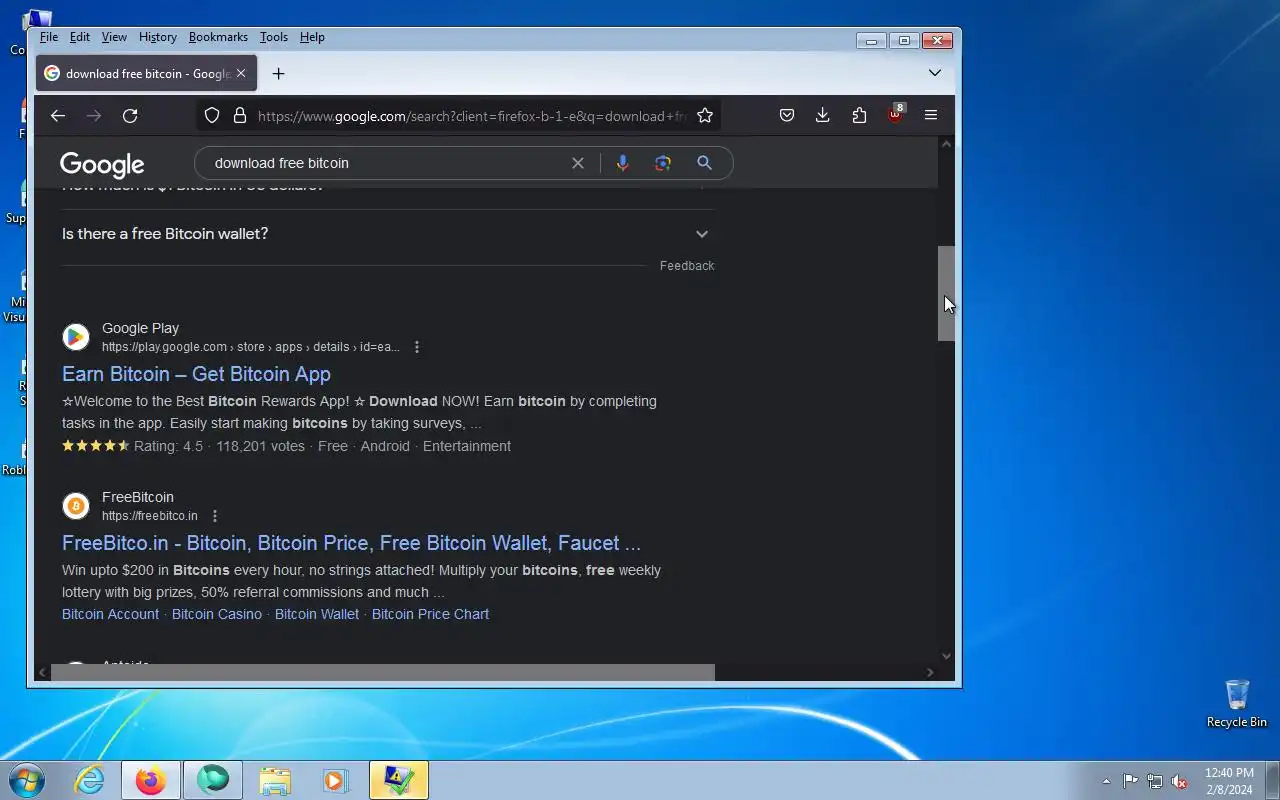Open Windows Media Player from taskbar
1280x800 pixels.
click(x=336, y=780)
